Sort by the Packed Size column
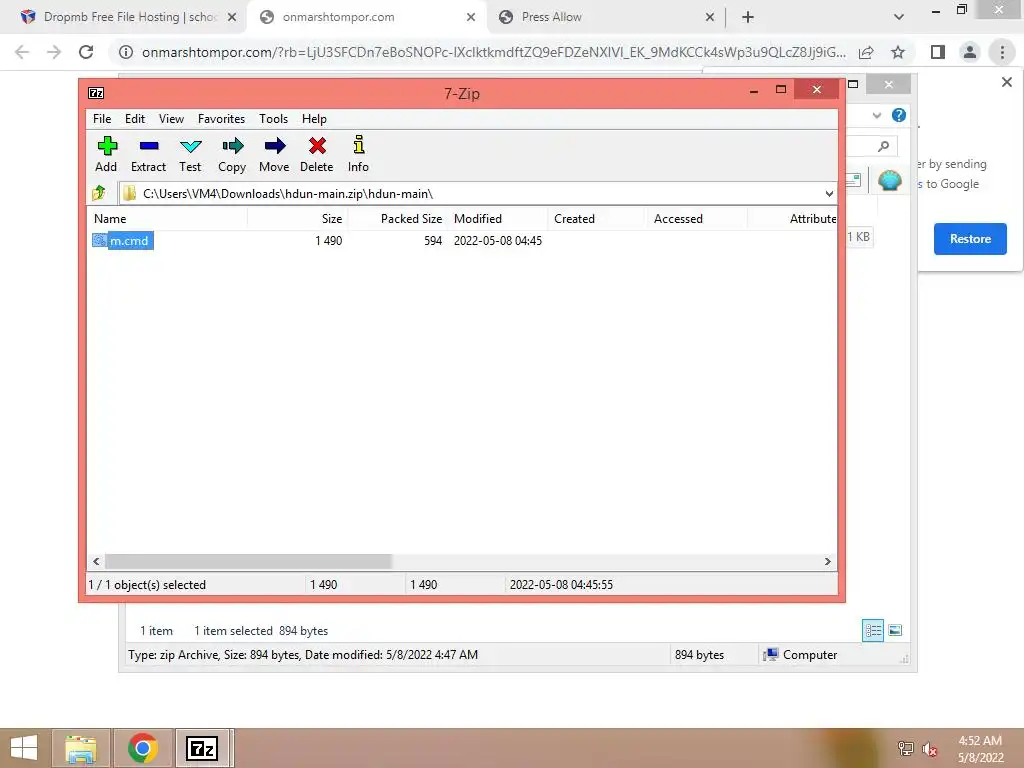Screen dimensions: 1024x768 (398, 219)
